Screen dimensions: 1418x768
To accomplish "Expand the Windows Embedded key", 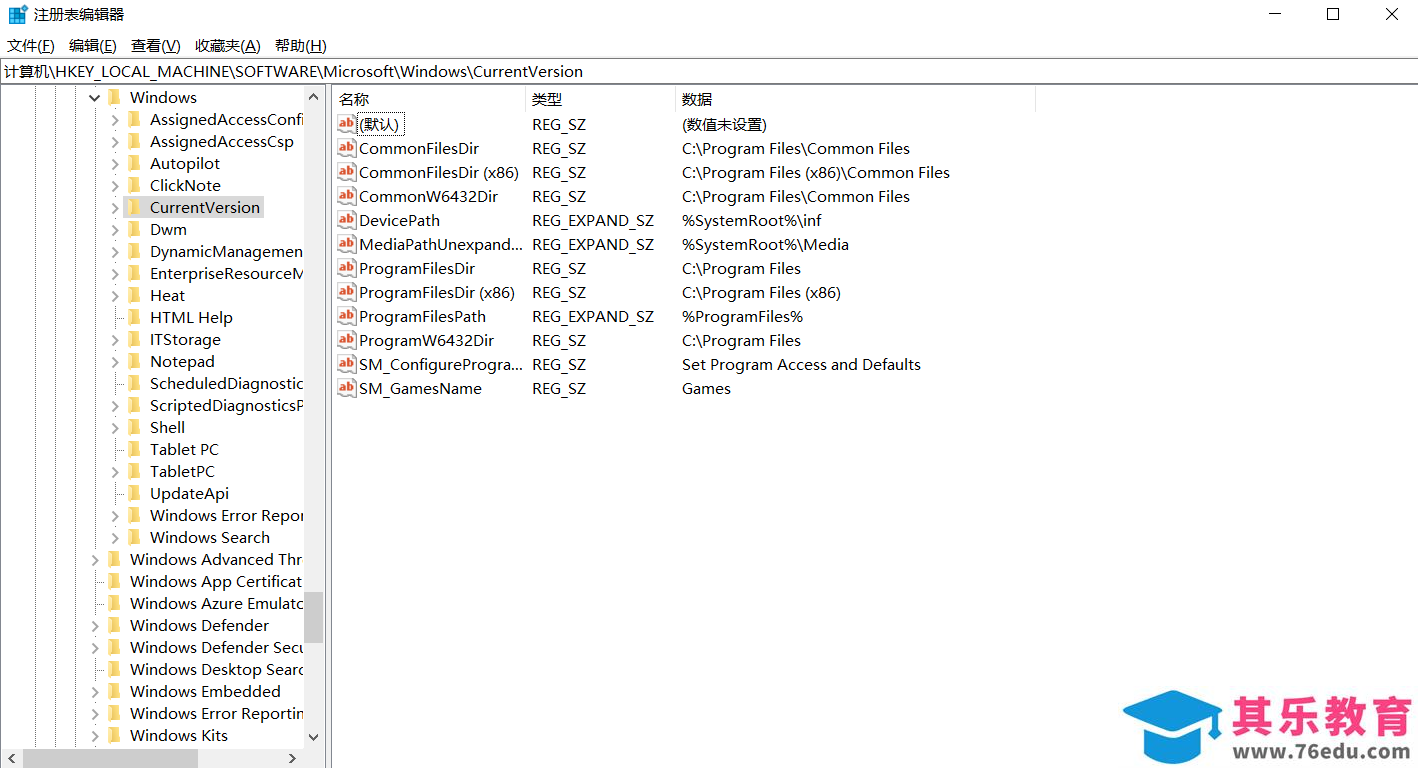I will pyautogui.click(x=95, y=692).
